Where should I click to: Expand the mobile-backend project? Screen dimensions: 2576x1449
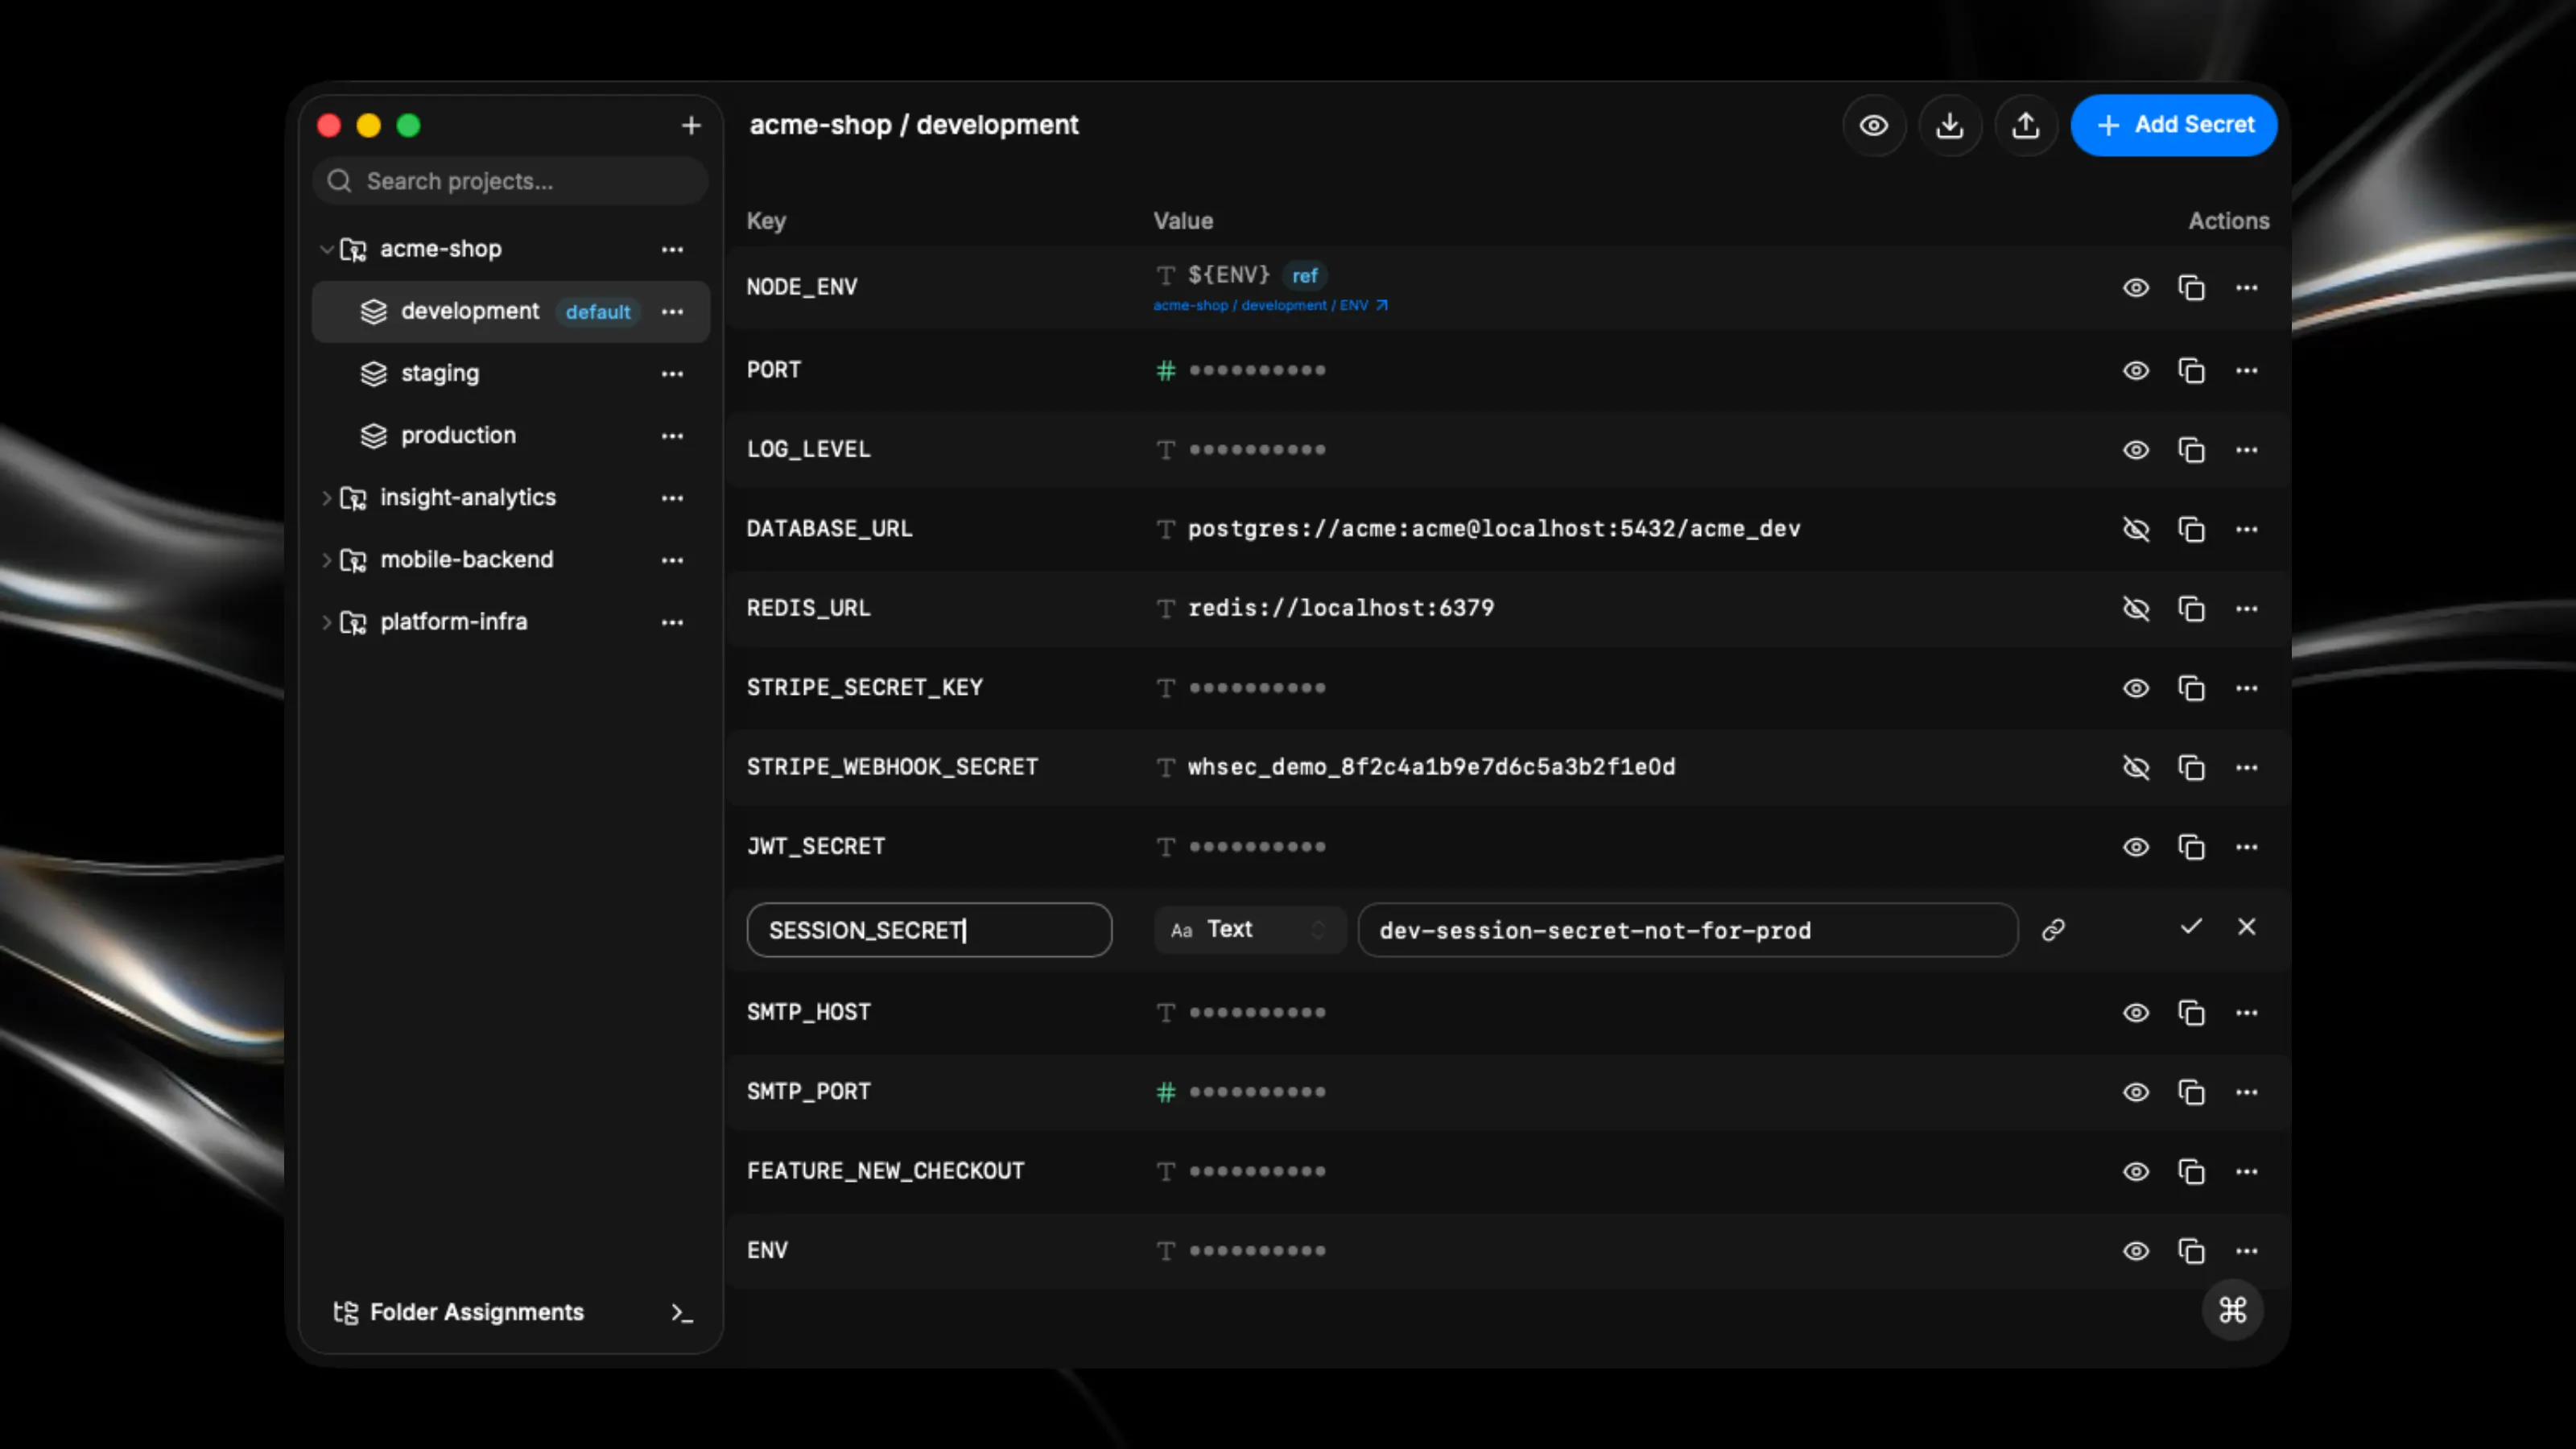(x=326, y=560)
